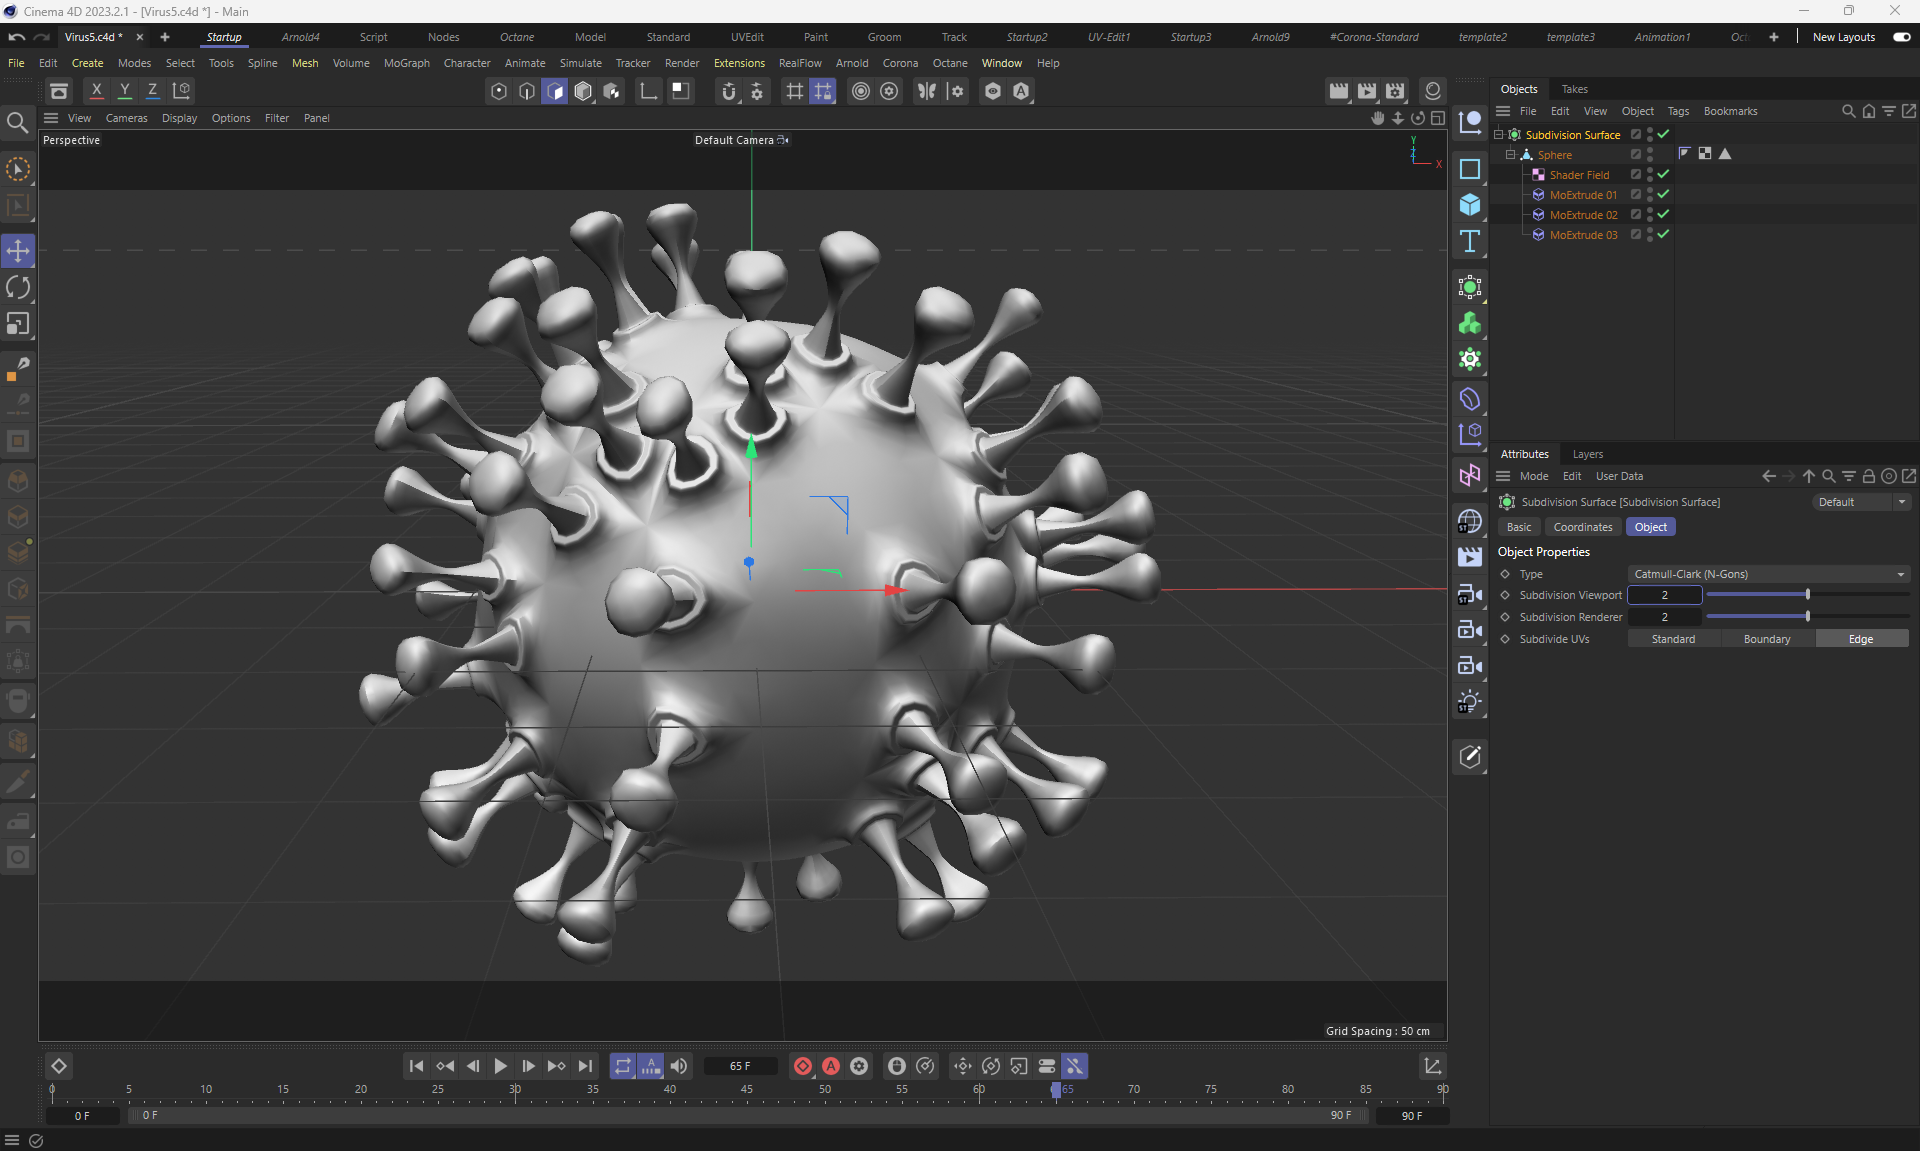Select the Rotate tool
The height and width of the screenshot is (1151, 1920).
pos(18,288)
